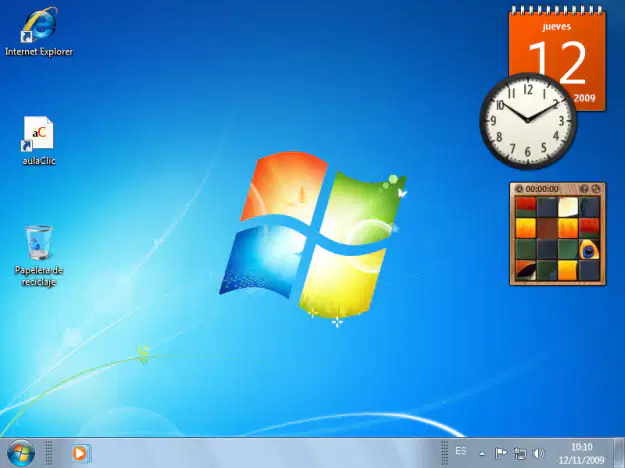Screen dimensions: 625x468
Task: Click the taskbar toolbar grip beside Start
Action: click(x=49, y=453)
